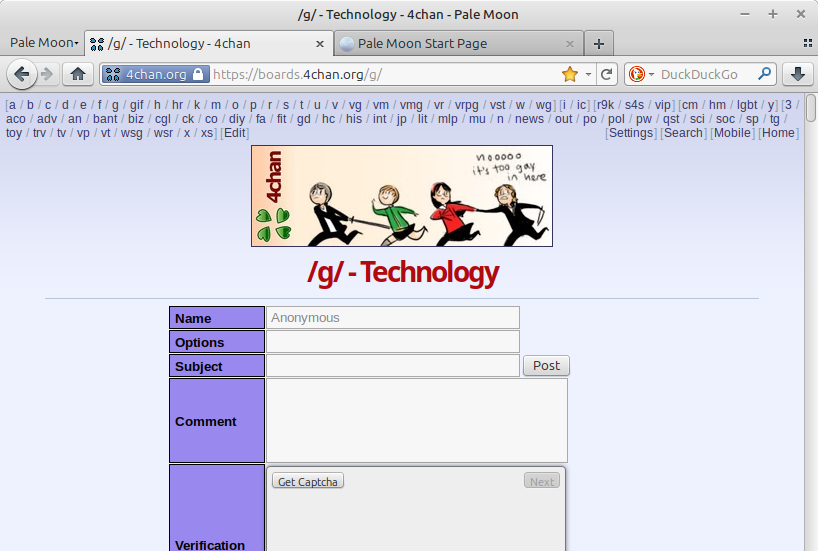
Task: Switch to the /g/ - Technology tab
Action: click(x=209, y=43)
